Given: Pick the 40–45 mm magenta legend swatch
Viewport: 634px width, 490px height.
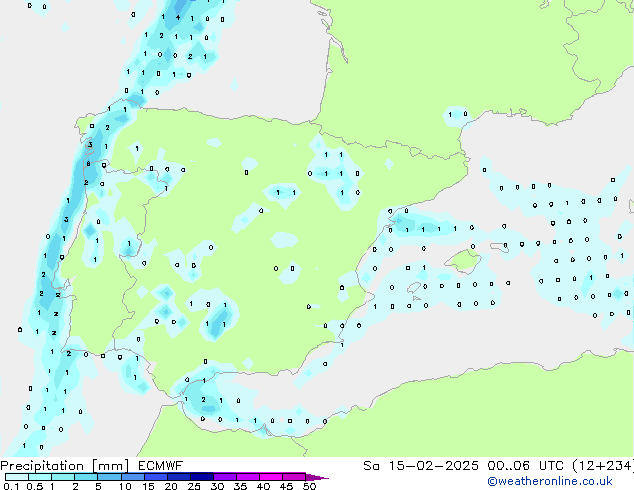Looking at the screenshot, I should 271,477.
